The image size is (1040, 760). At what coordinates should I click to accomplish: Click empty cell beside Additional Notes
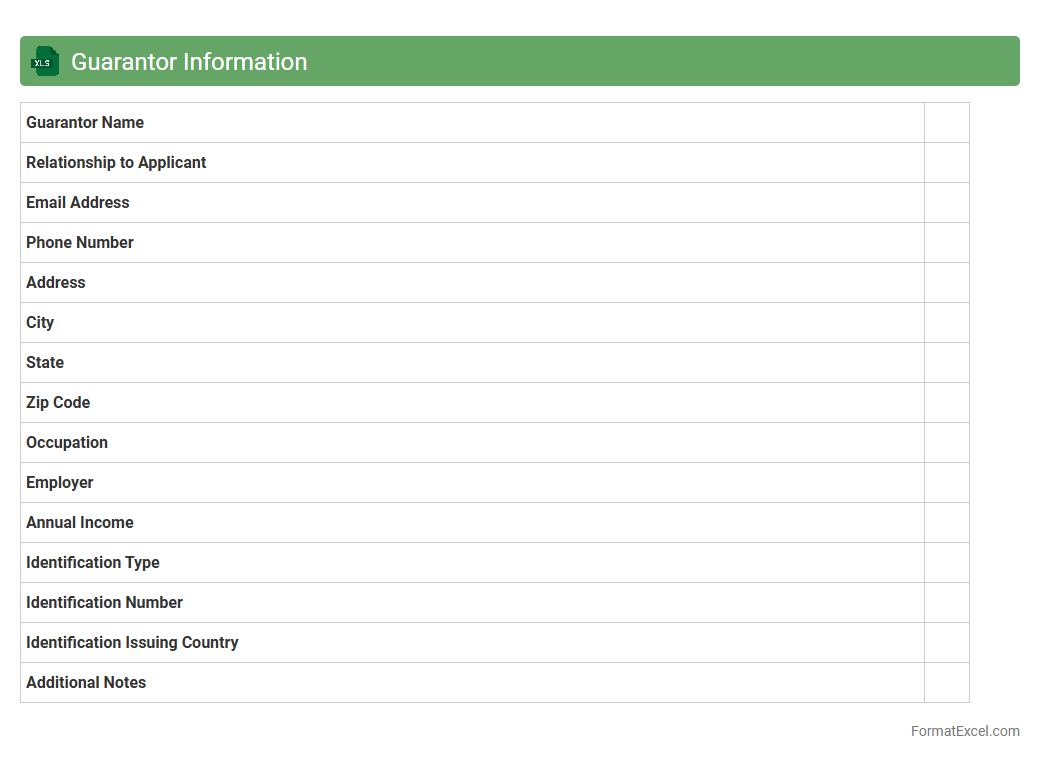click(946, 683)
